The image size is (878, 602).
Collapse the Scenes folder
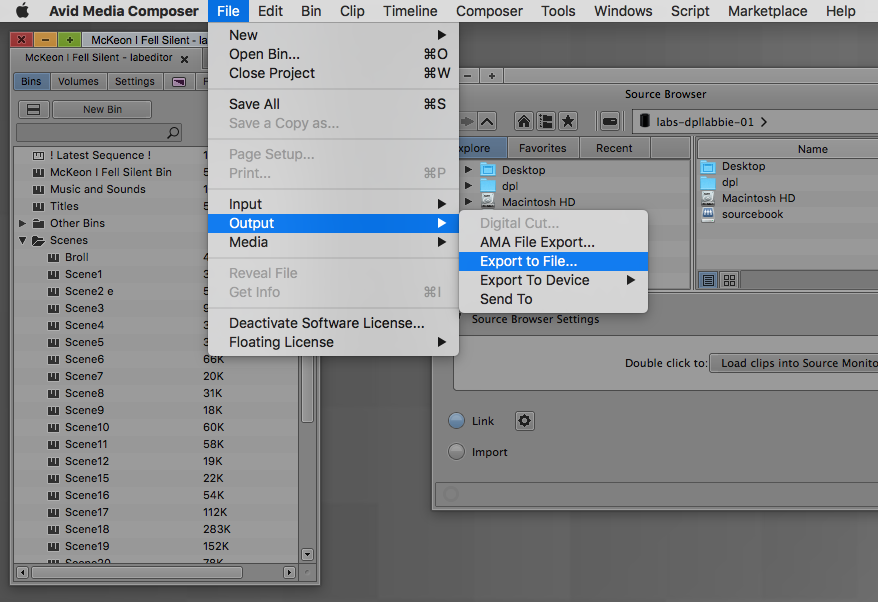23,240
